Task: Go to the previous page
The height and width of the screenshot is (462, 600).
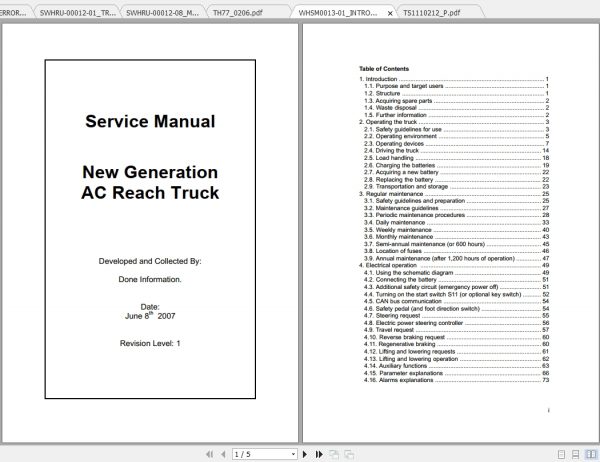Action: (x=223, y=454)
